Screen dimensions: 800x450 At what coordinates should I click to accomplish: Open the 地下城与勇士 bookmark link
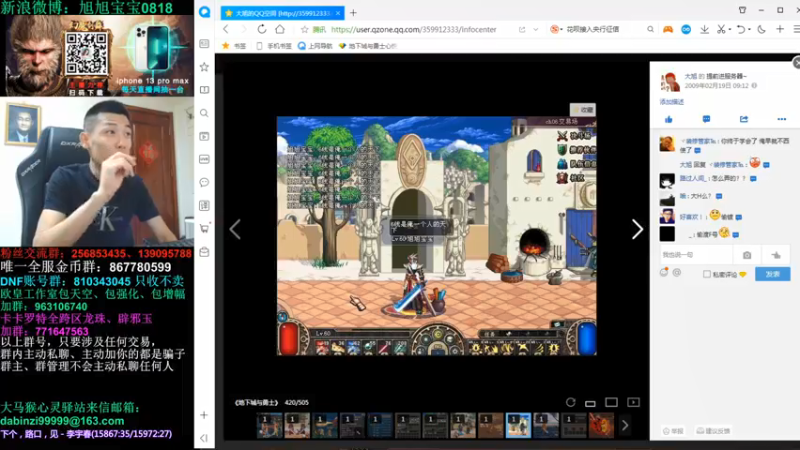(x=367, y=46)
